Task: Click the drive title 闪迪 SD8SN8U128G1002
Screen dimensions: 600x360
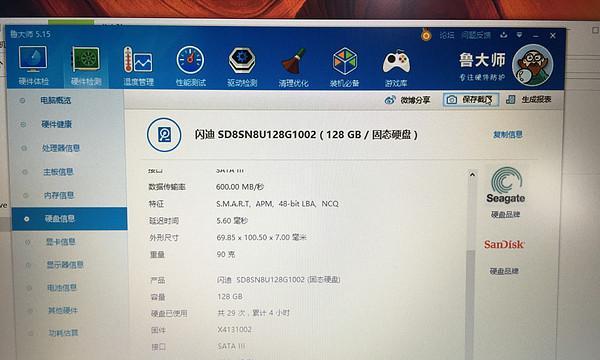Action: (x=306, y=135)
